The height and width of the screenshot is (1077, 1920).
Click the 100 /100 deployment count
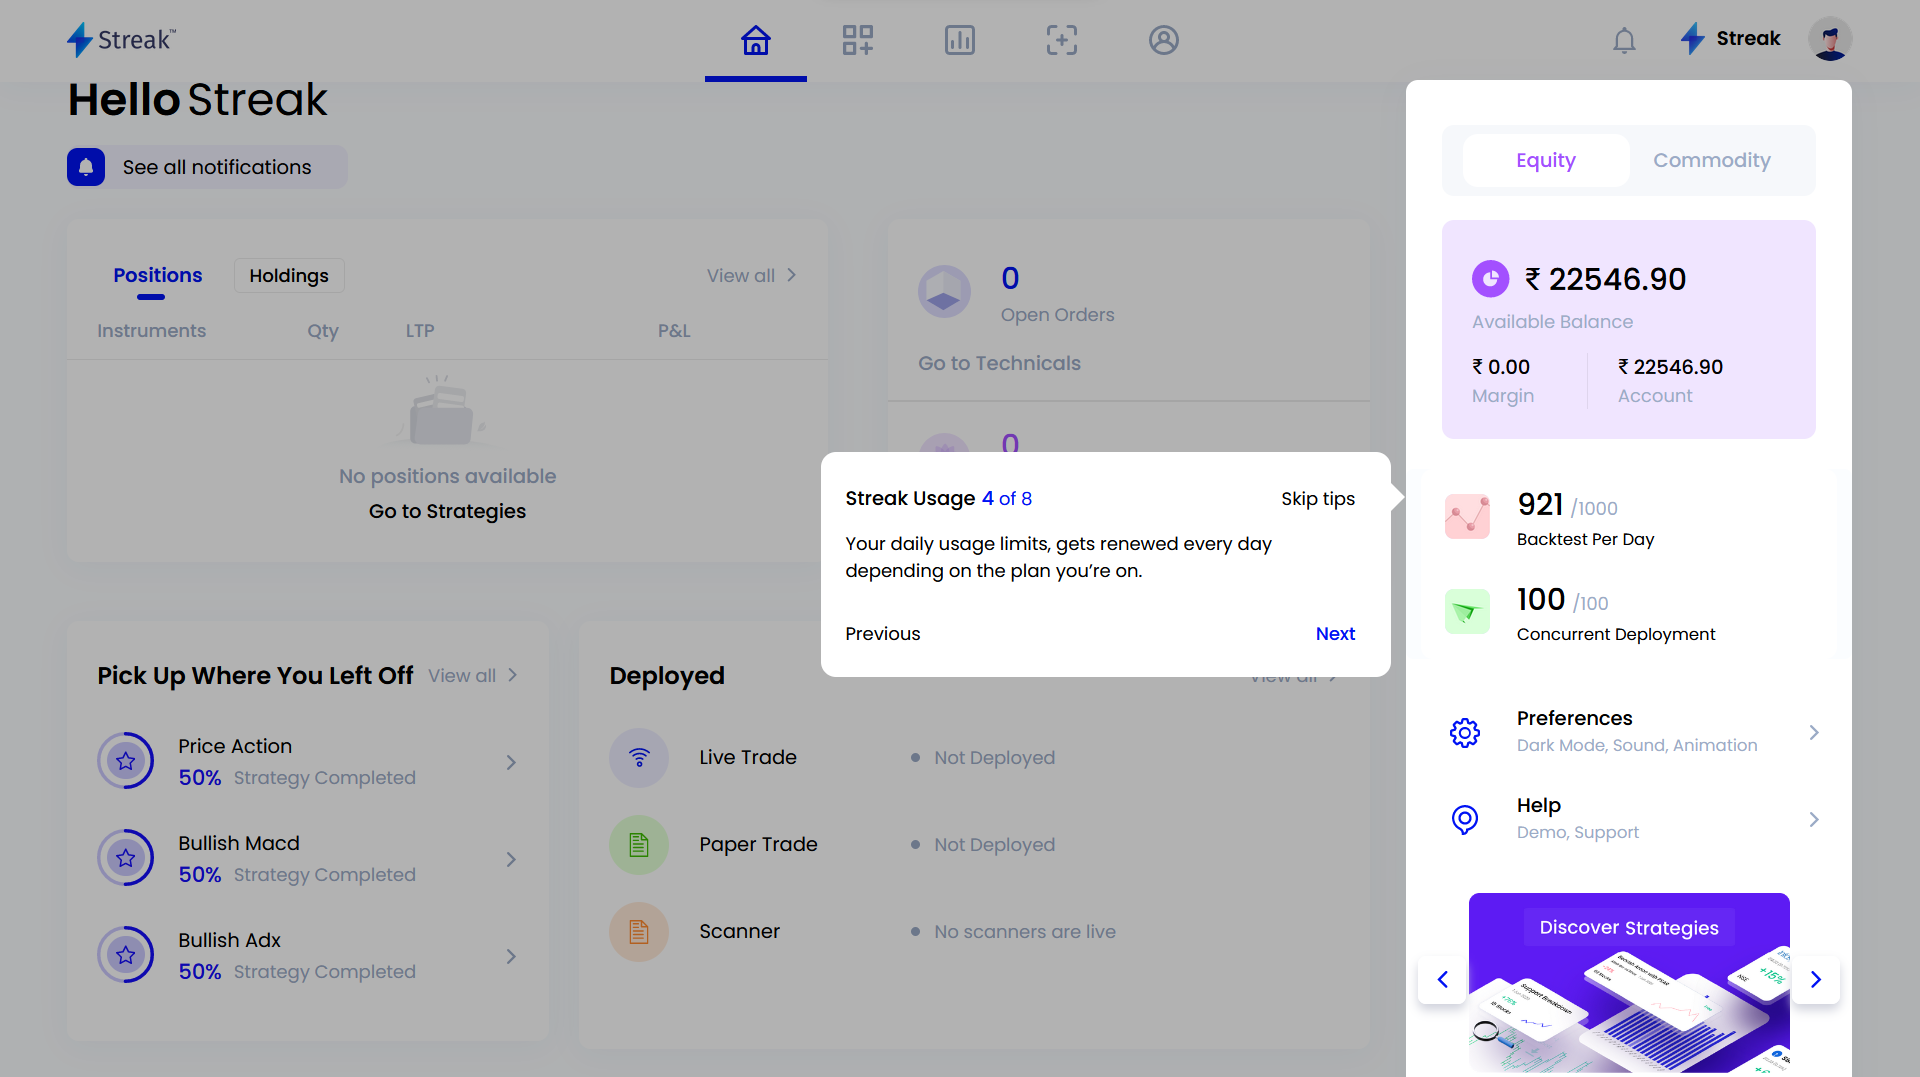coord(1563,600)
